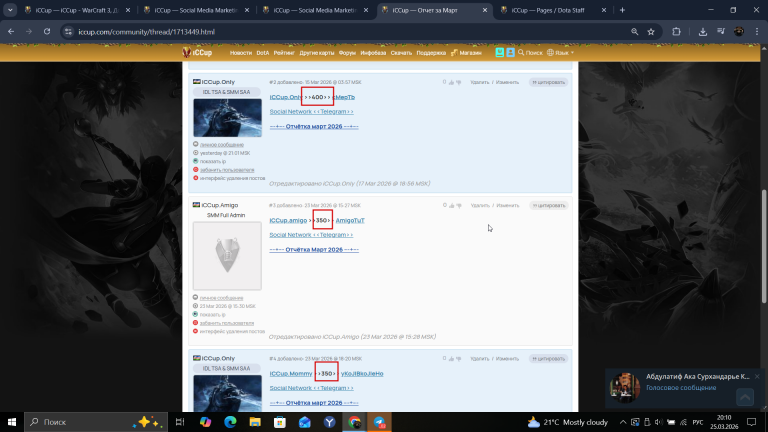Send личное сообщение to ICCup.Only in post #2
Image resolution: width=768 pixels, height=432 pixels.
click(x=221, y=144)
